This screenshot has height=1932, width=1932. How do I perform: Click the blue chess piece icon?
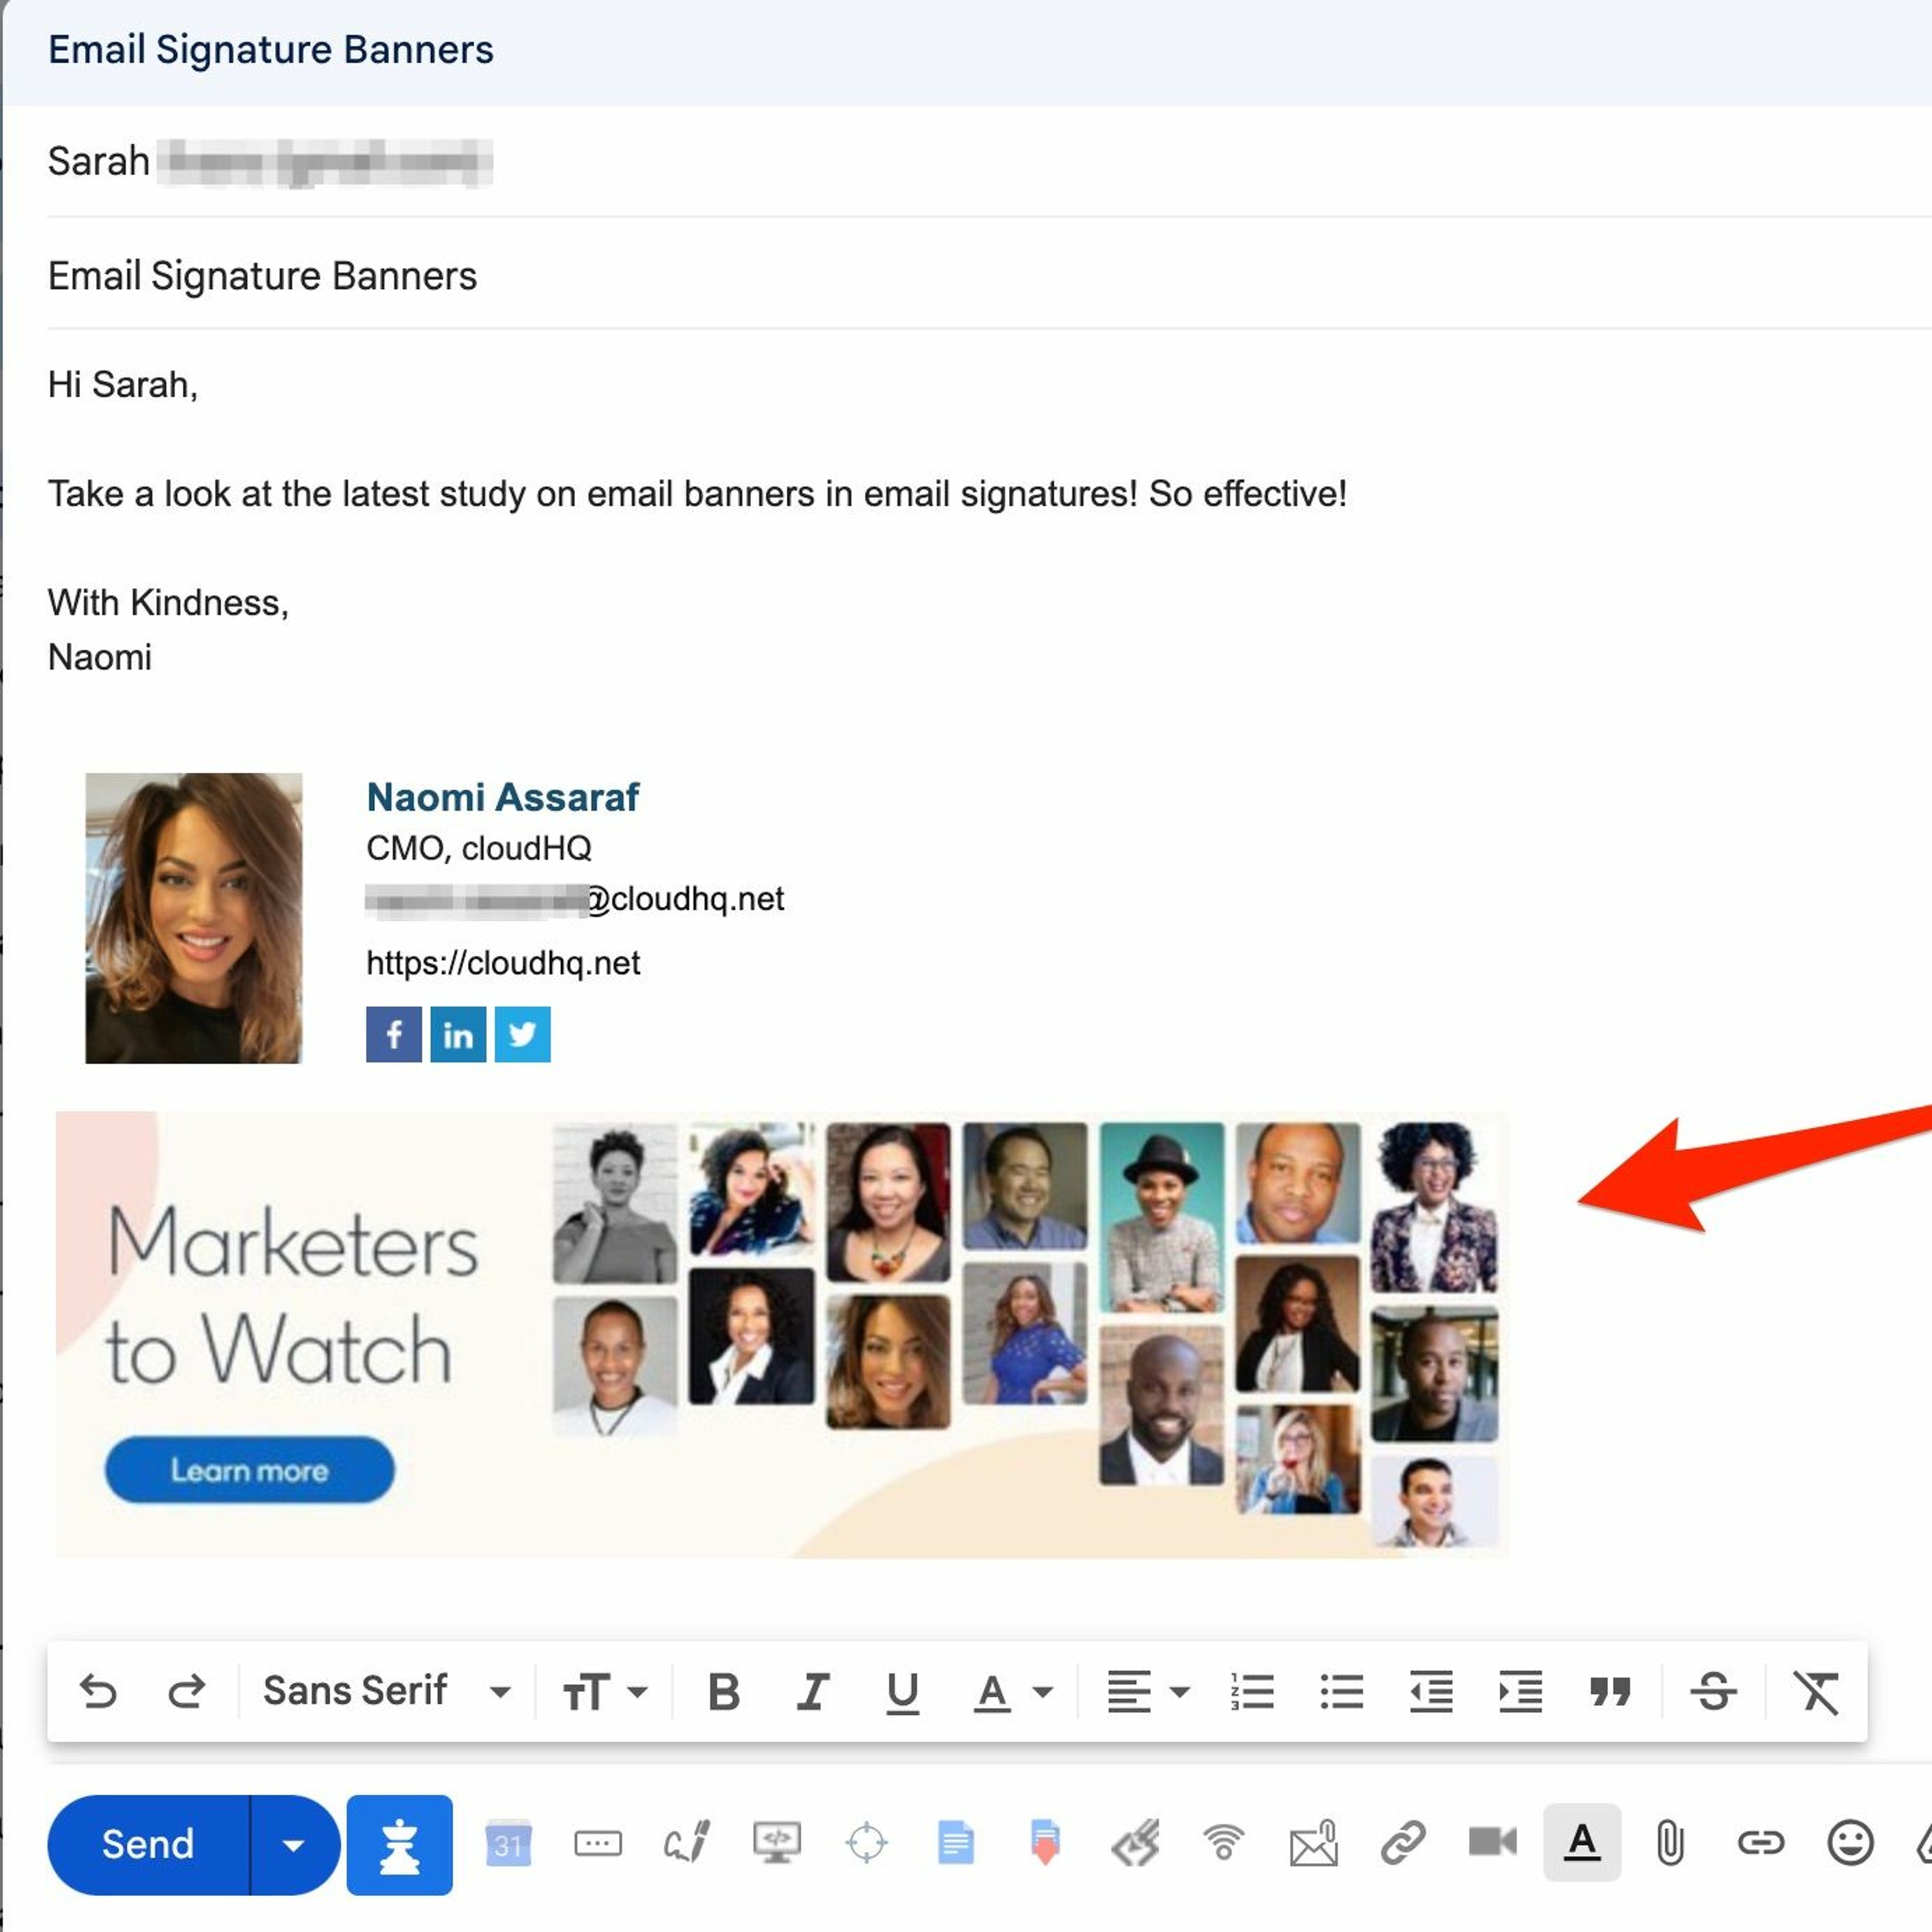(x=399, y=1845)
